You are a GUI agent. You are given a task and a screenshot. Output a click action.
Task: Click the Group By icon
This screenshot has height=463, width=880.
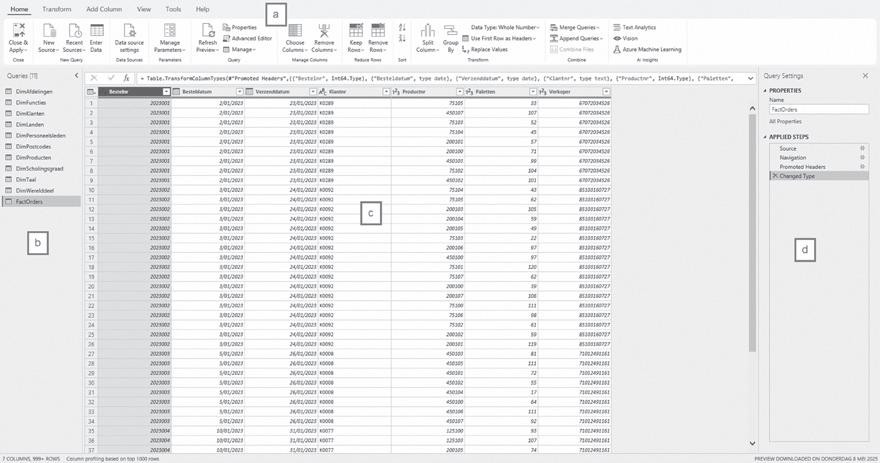point(450,30)
